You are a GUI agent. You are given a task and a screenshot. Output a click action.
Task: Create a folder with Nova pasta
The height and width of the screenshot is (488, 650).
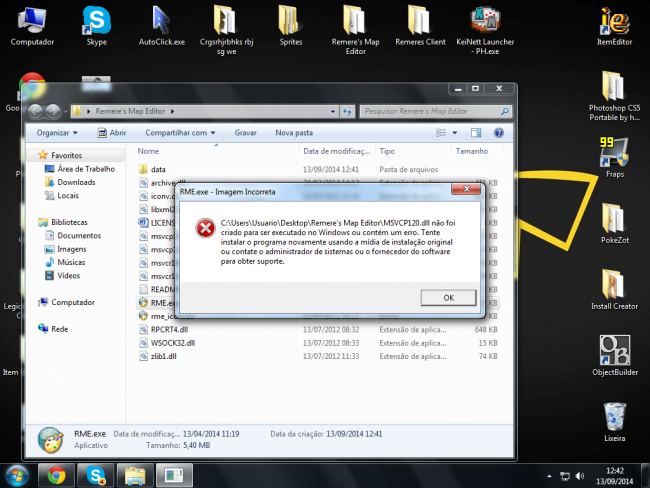[294, 133]
